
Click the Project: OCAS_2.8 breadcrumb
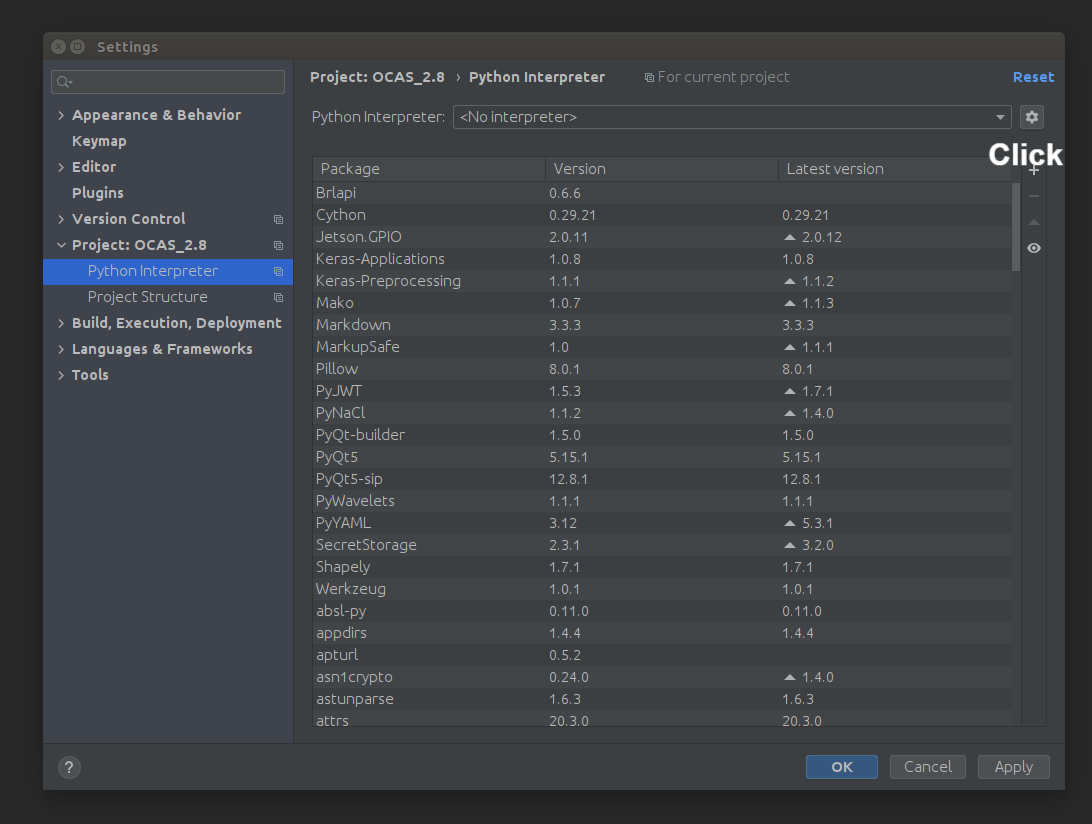coord(377,77)
